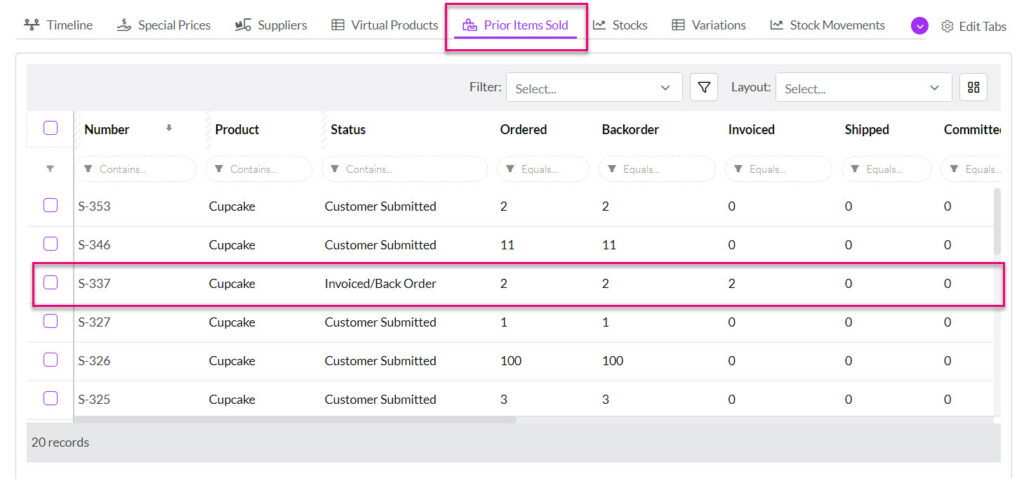
Task: Tick the checkbox for S-353
Action: (x=50, y=205)
